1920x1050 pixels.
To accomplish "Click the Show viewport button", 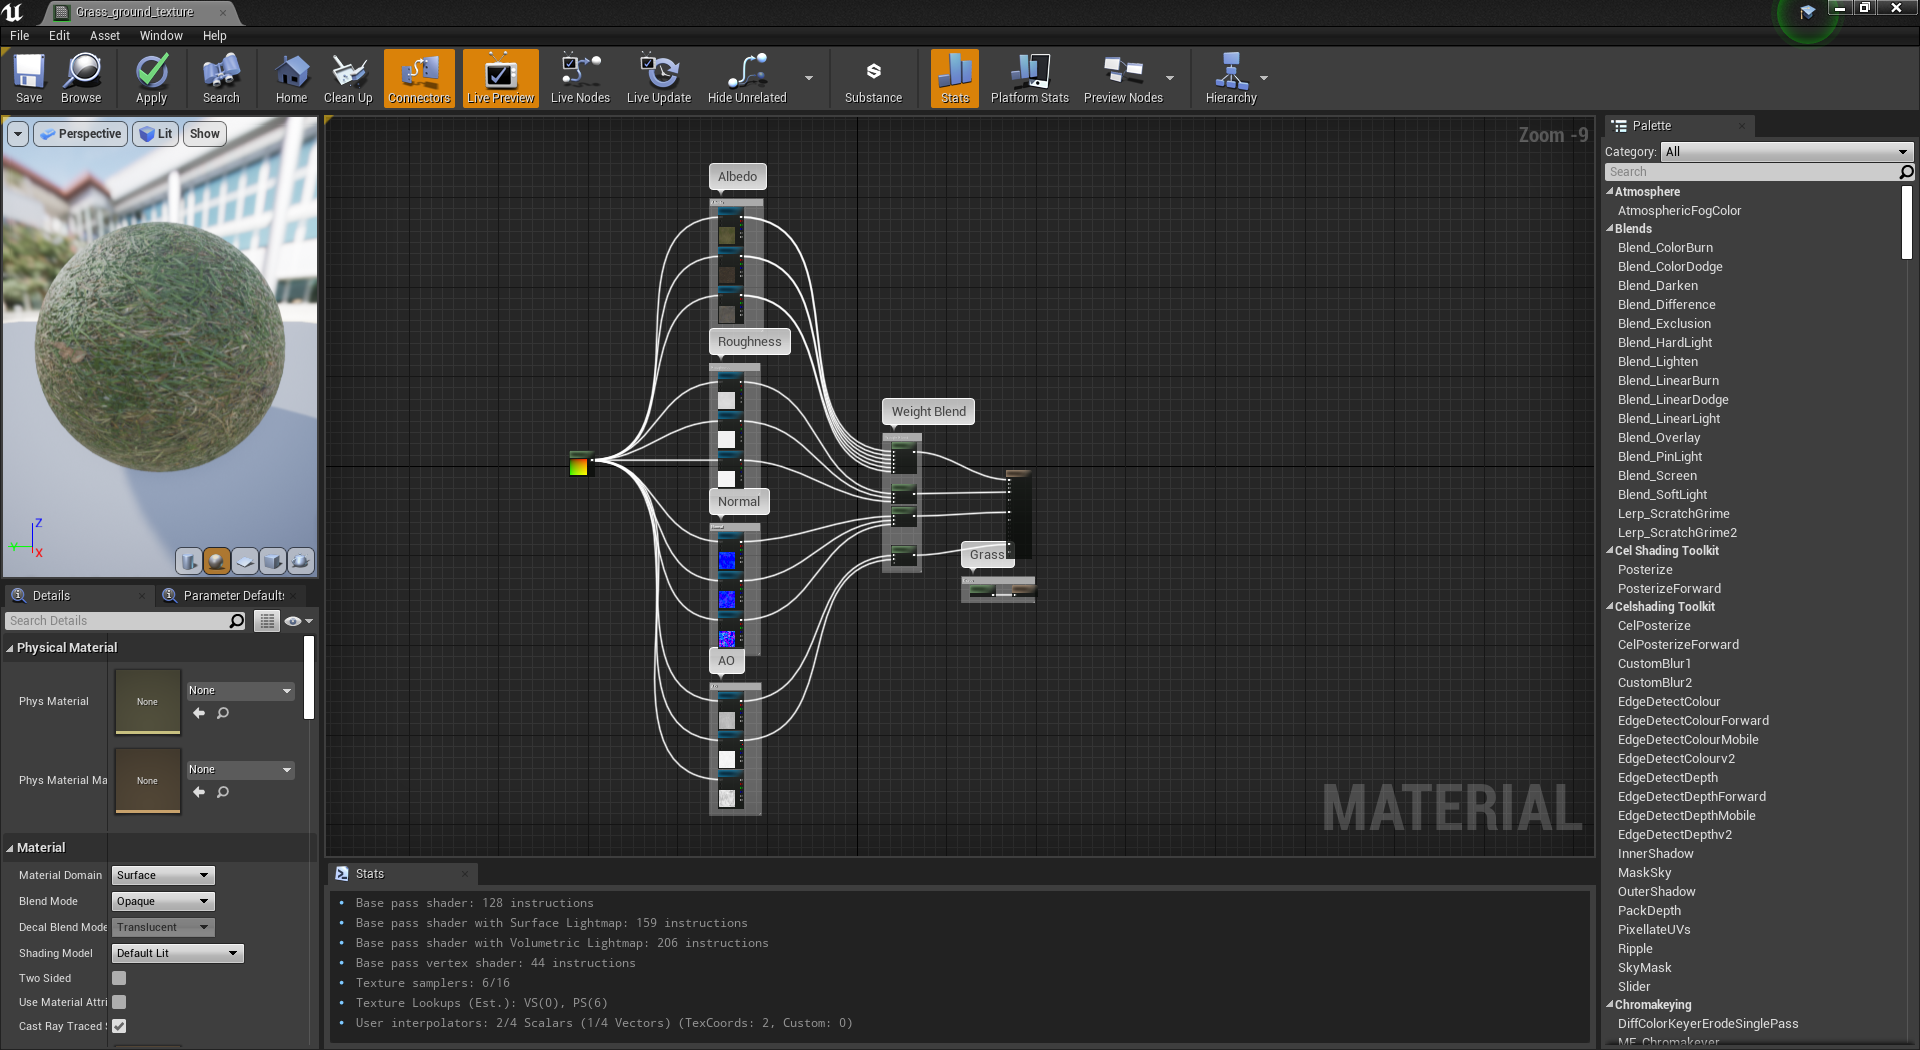I will 205,134.
